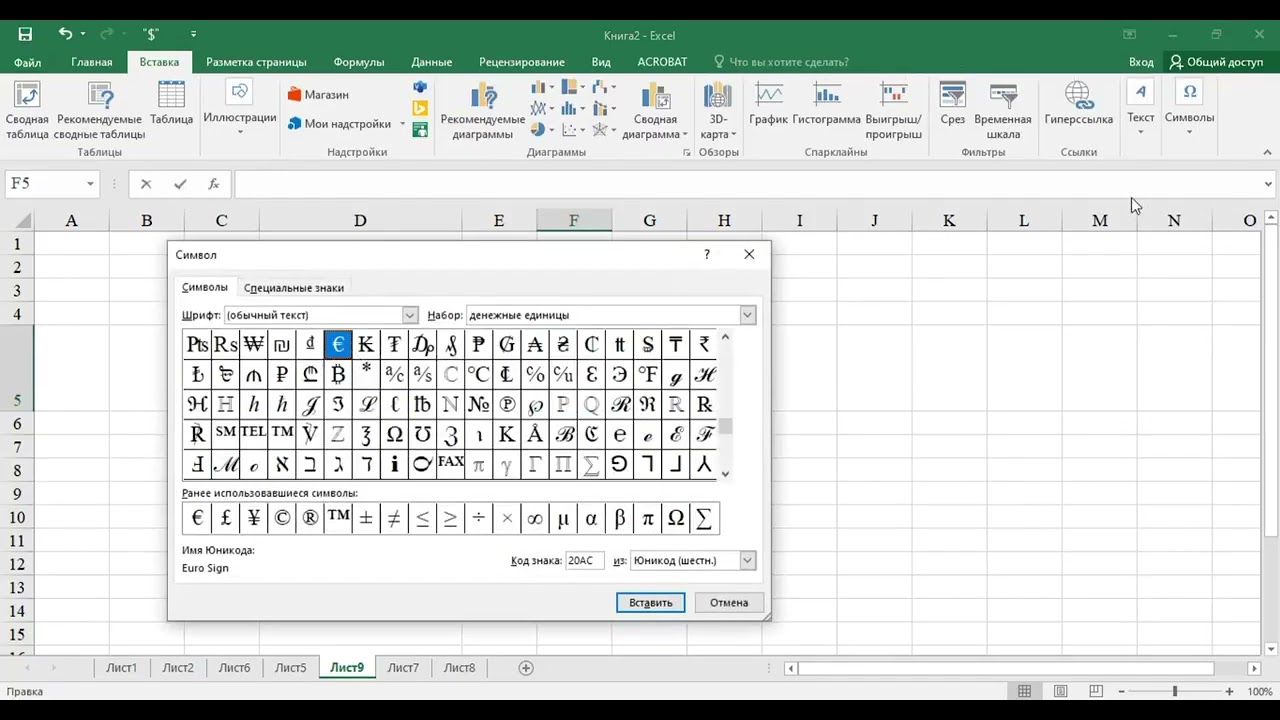Image resolution: width=1280 pixels, height=720 pixels.
Task: Insert Гистограмма sparkline
Action: [827, 105]
